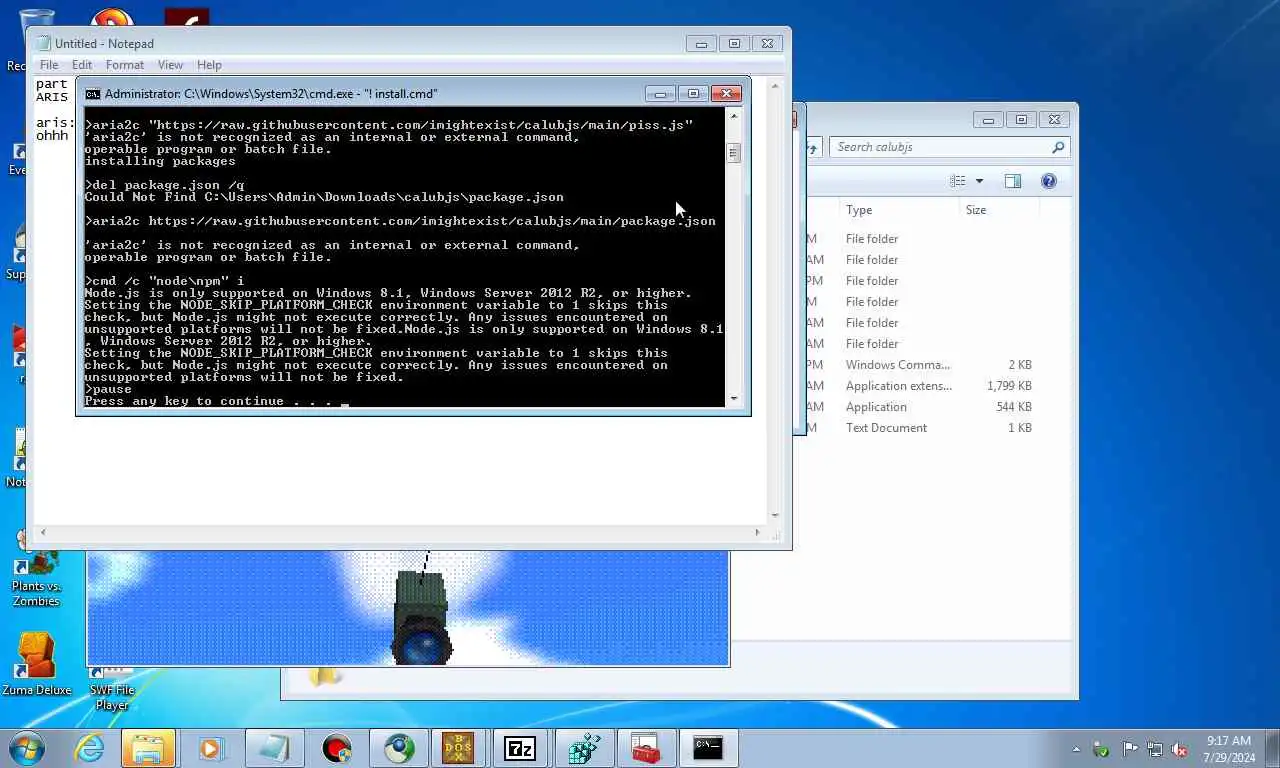Click the green-blue blocks taskbar icon
The width and height of the screenshot is (1280, 768).
coord(583,748)
